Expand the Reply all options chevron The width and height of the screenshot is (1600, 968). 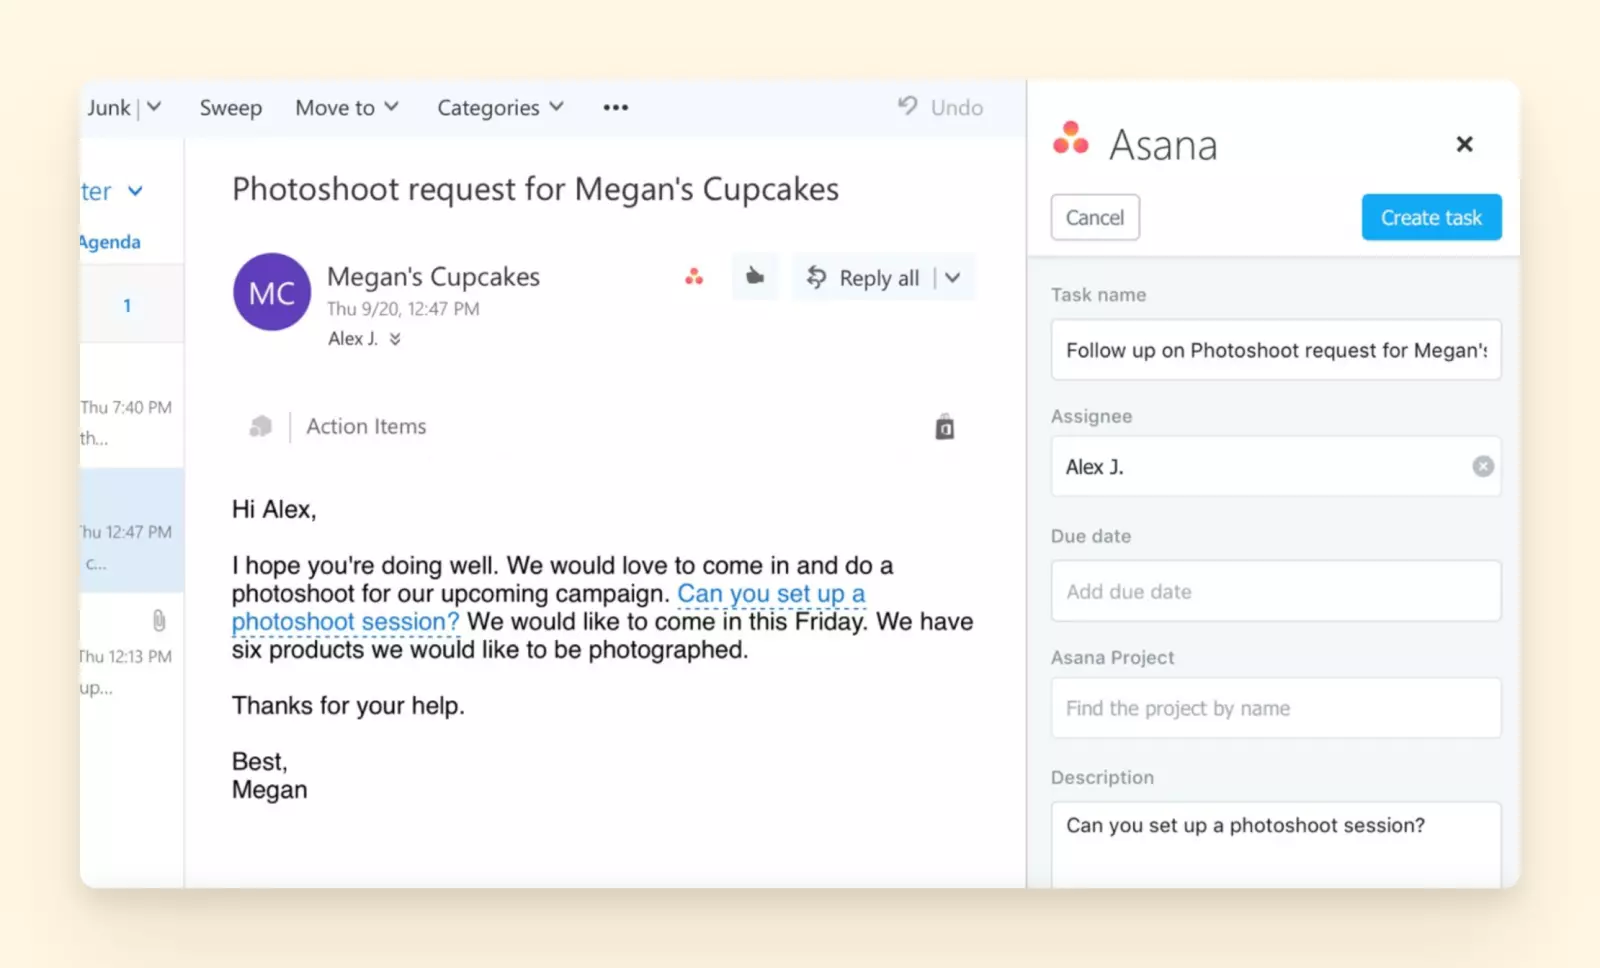pyautogui.click(x=953, y=278)
